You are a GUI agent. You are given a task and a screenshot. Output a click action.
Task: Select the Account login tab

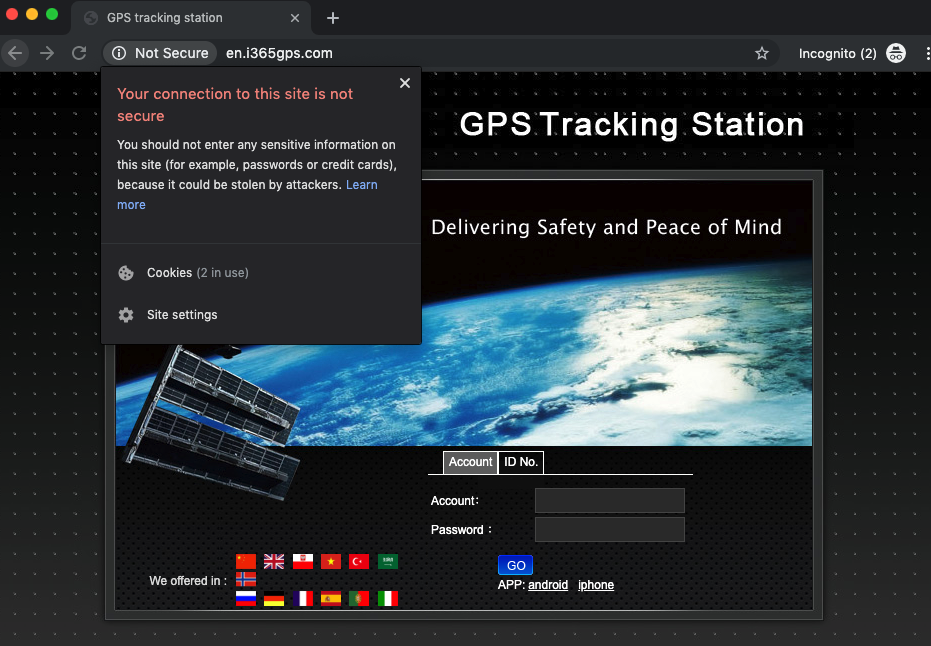pyautogui.click(x=470, y=462)
